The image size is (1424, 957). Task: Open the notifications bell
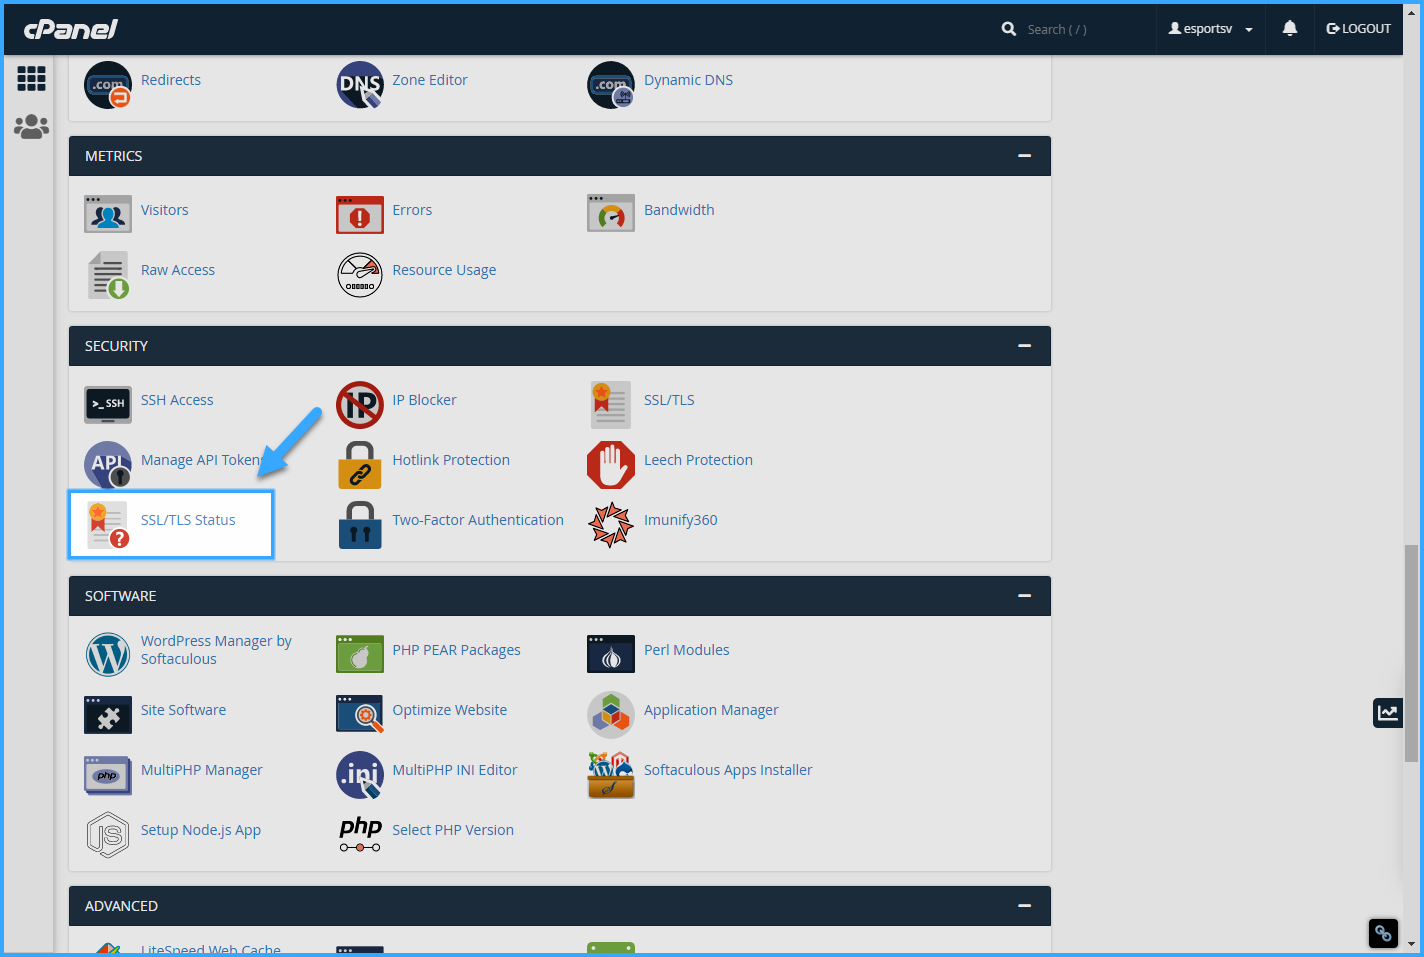tap(1290, 28)
